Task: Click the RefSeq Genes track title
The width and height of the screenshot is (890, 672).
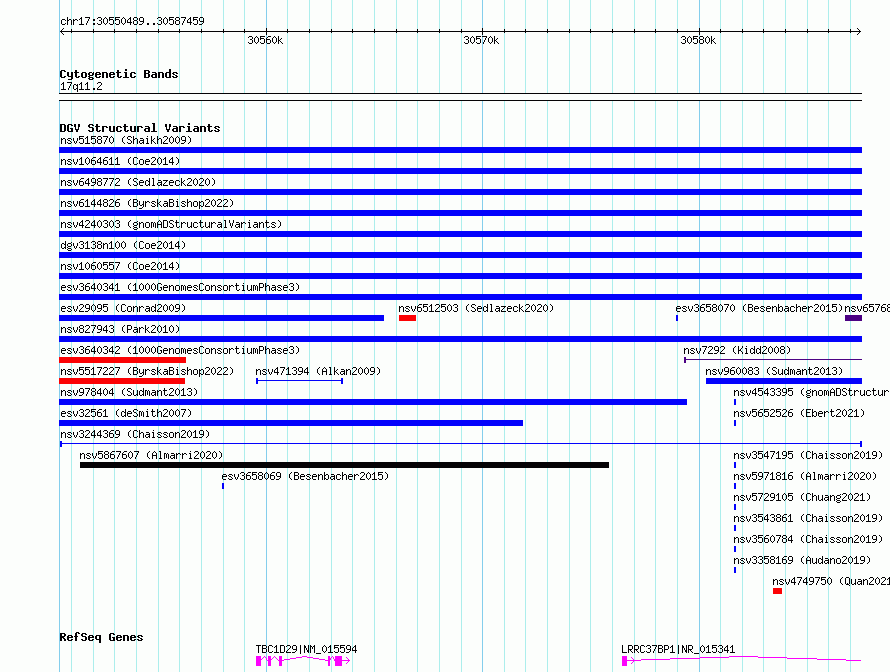Action: 101,637
